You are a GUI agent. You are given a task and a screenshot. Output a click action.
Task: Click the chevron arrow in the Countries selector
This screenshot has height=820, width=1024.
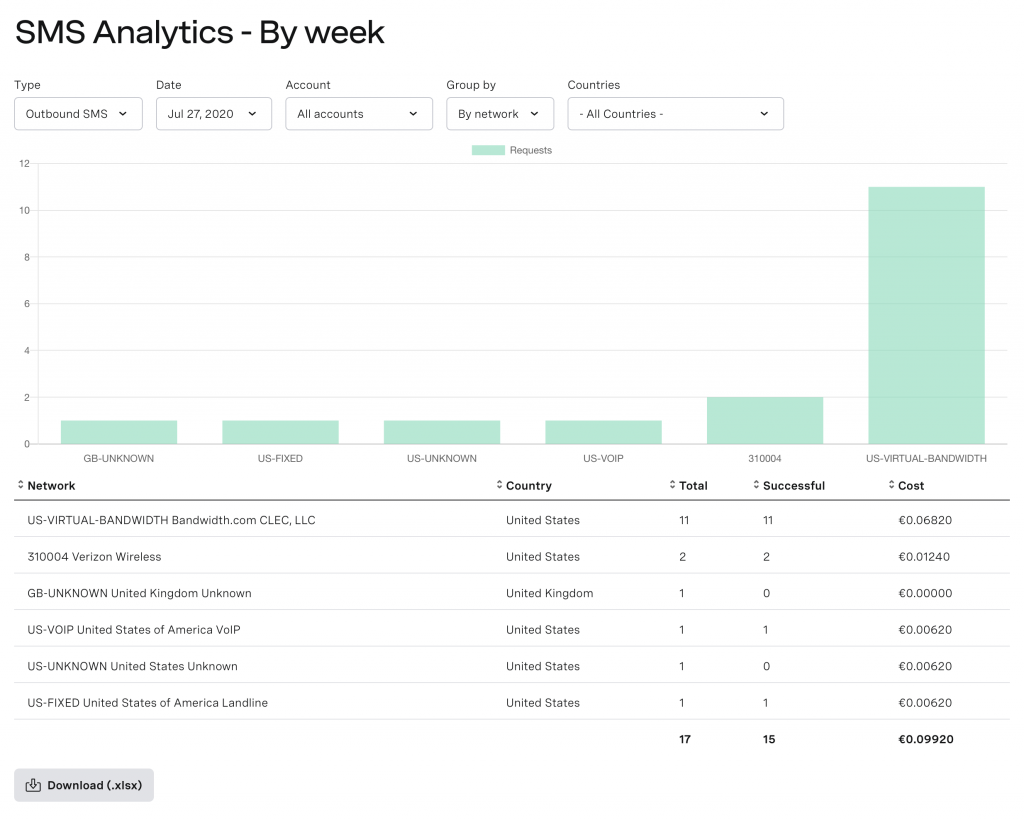764,113
